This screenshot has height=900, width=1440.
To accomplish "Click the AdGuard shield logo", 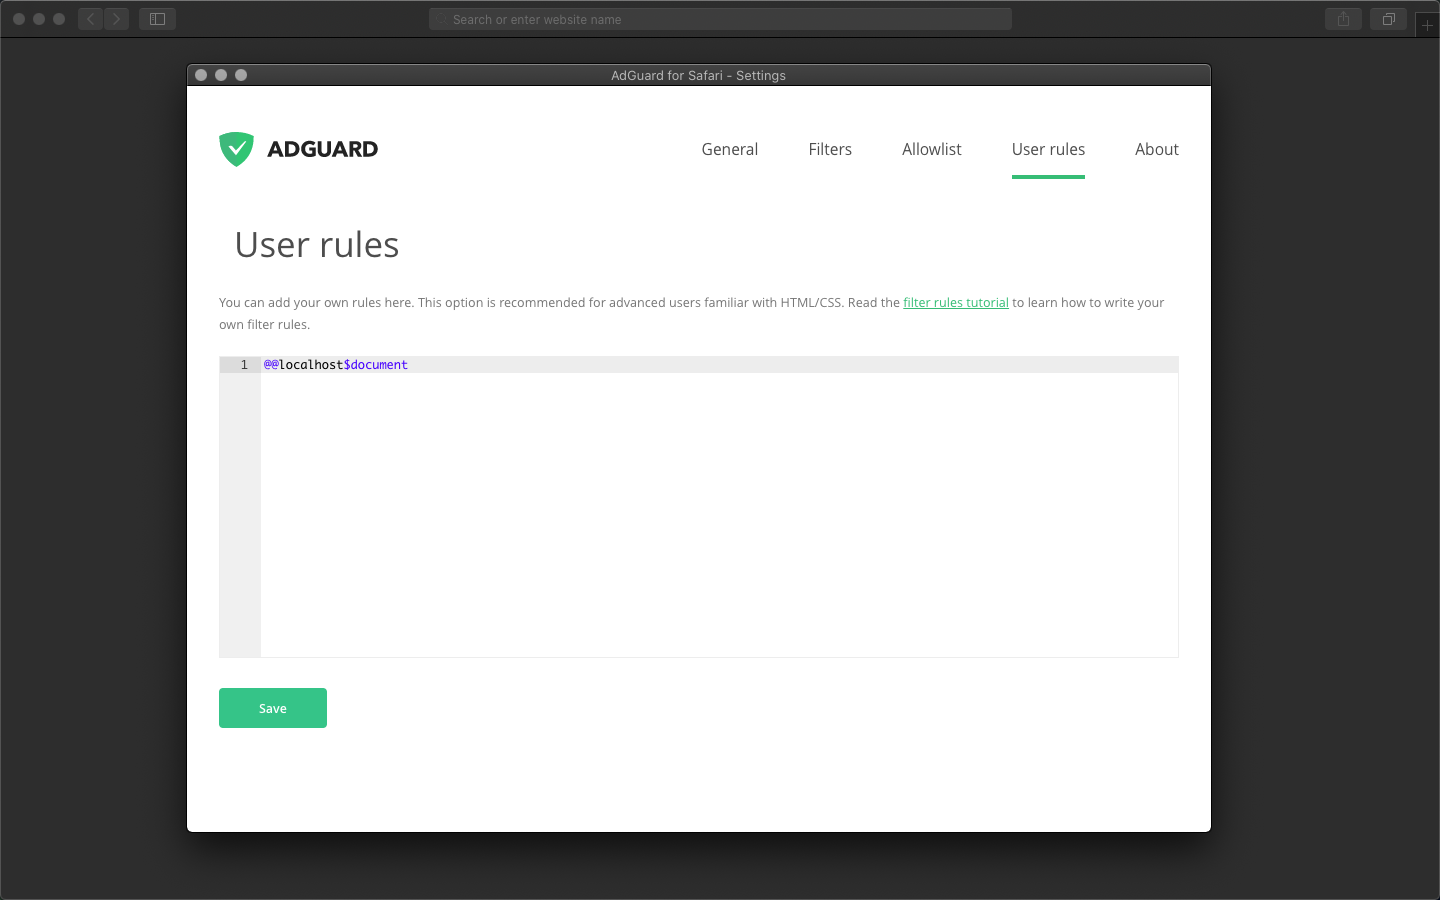I will click(236, 148).
